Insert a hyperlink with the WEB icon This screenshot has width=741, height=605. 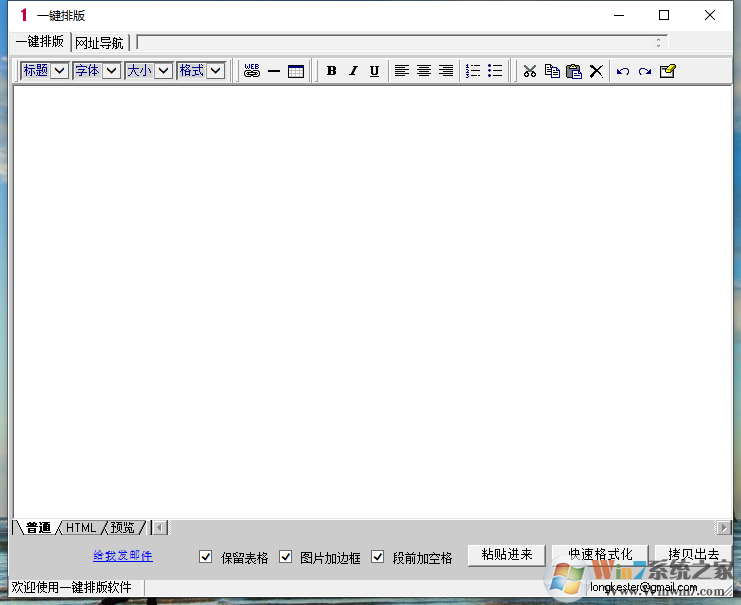coord(252,71)
